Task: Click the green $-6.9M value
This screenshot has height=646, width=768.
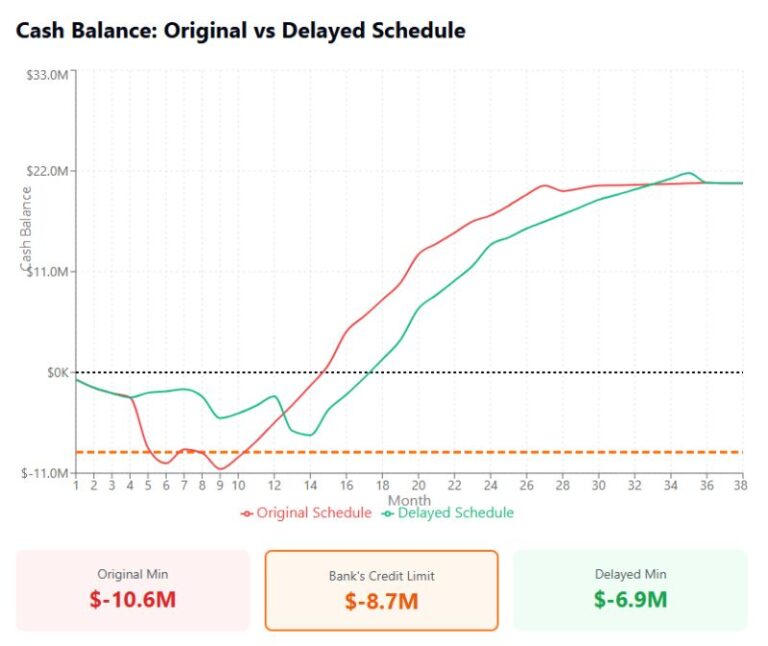Action: point(630,600)
